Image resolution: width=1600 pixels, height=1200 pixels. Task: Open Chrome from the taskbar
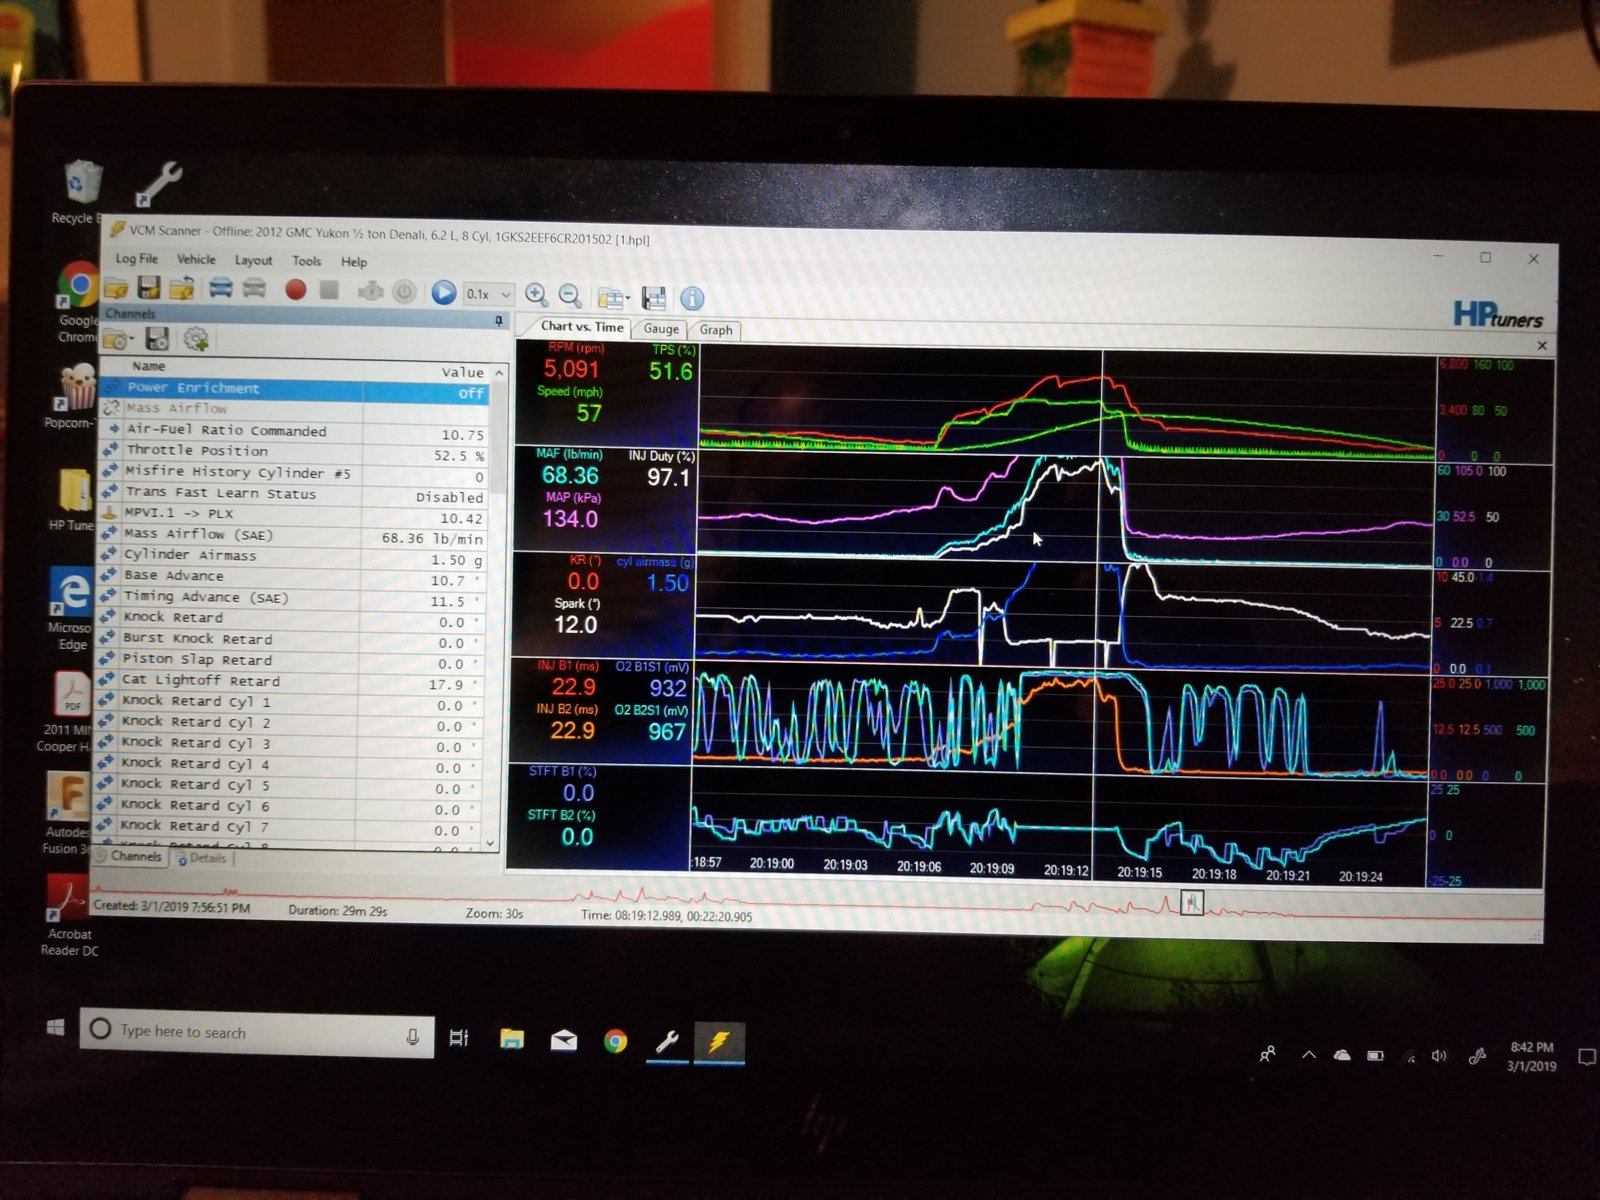(615, 1042)
